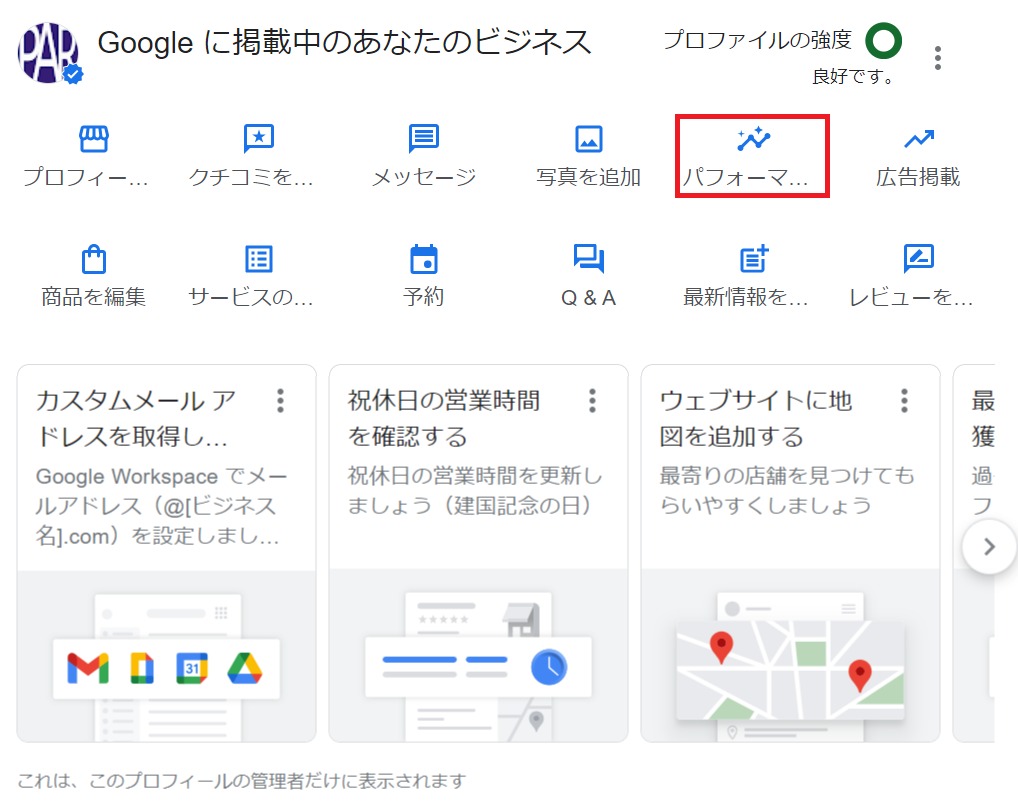Click the 写真を追加 add photo icon
Screen dimensions: 1018x807
click(588, 139)
